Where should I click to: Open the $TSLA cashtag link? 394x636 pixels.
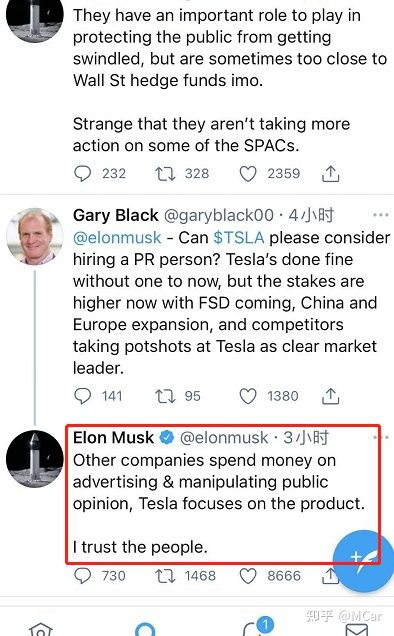pos(239,238)
